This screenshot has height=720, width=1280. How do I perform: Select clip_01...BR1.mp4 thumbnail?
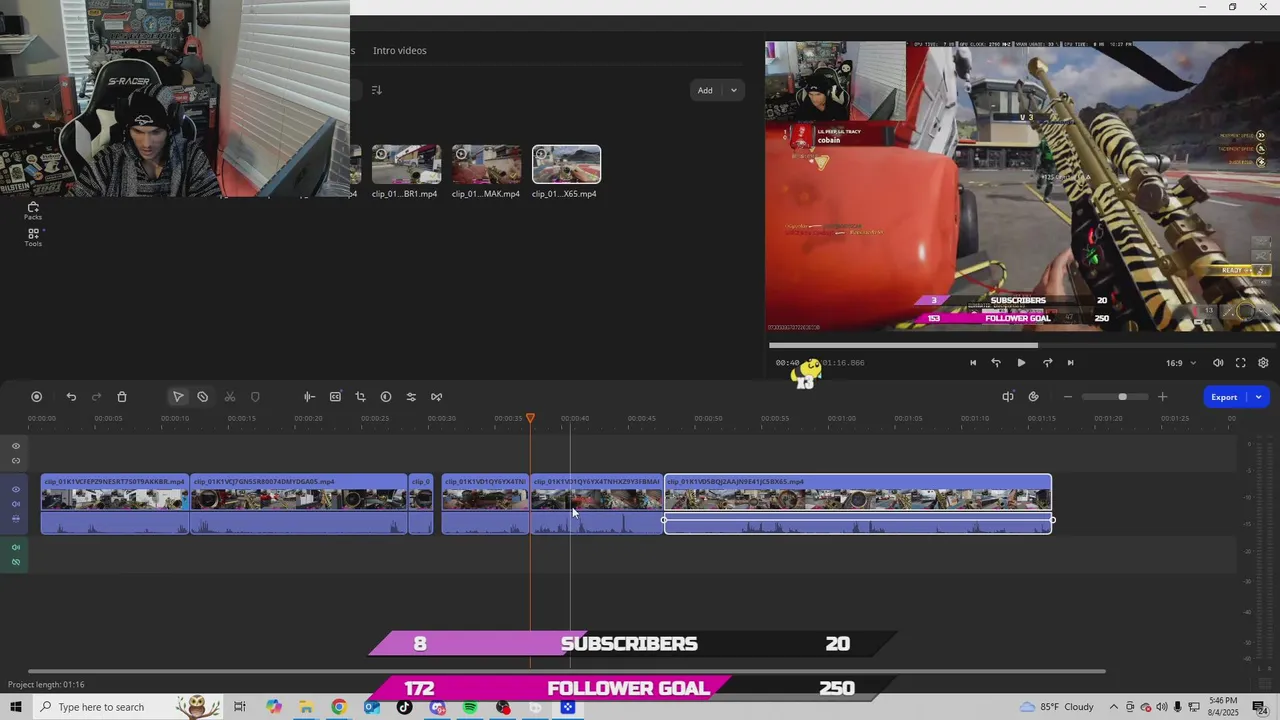(406, 165)
